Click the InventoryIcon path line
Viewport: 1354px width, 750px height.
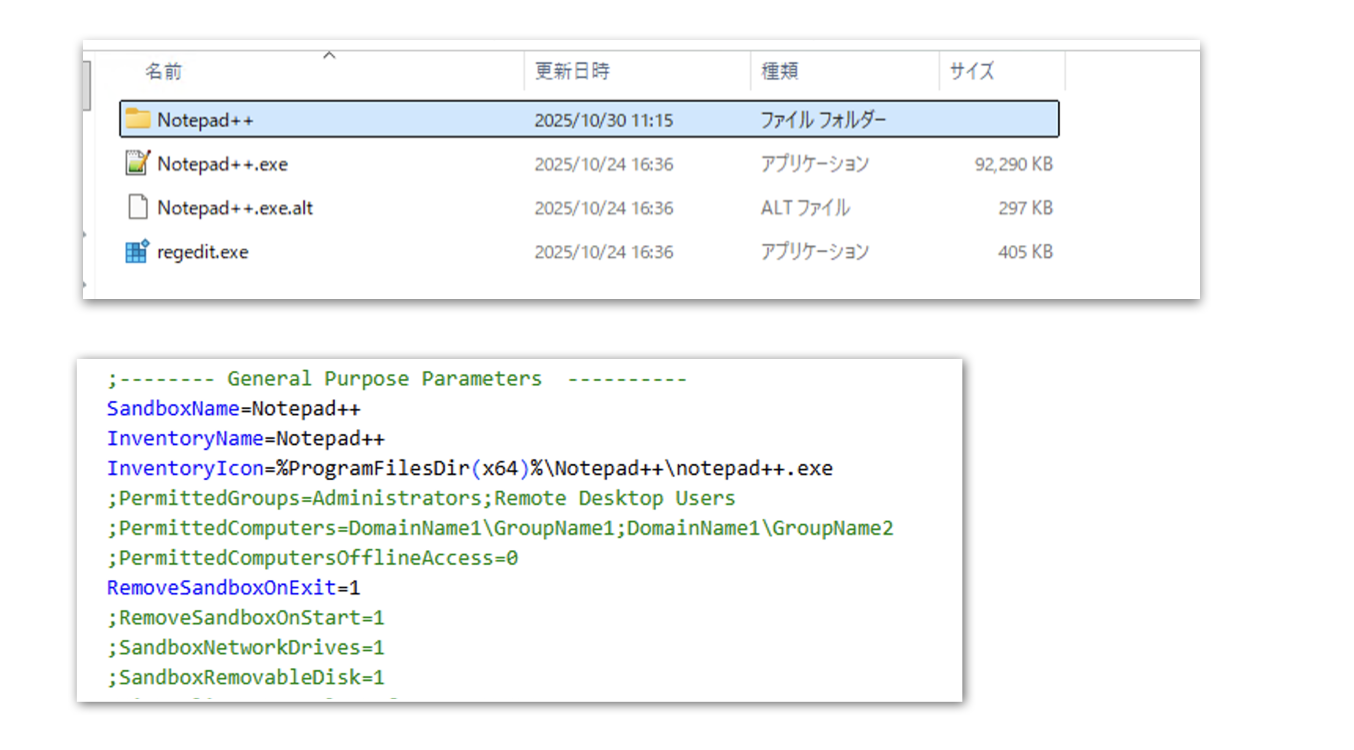[469, 468]
